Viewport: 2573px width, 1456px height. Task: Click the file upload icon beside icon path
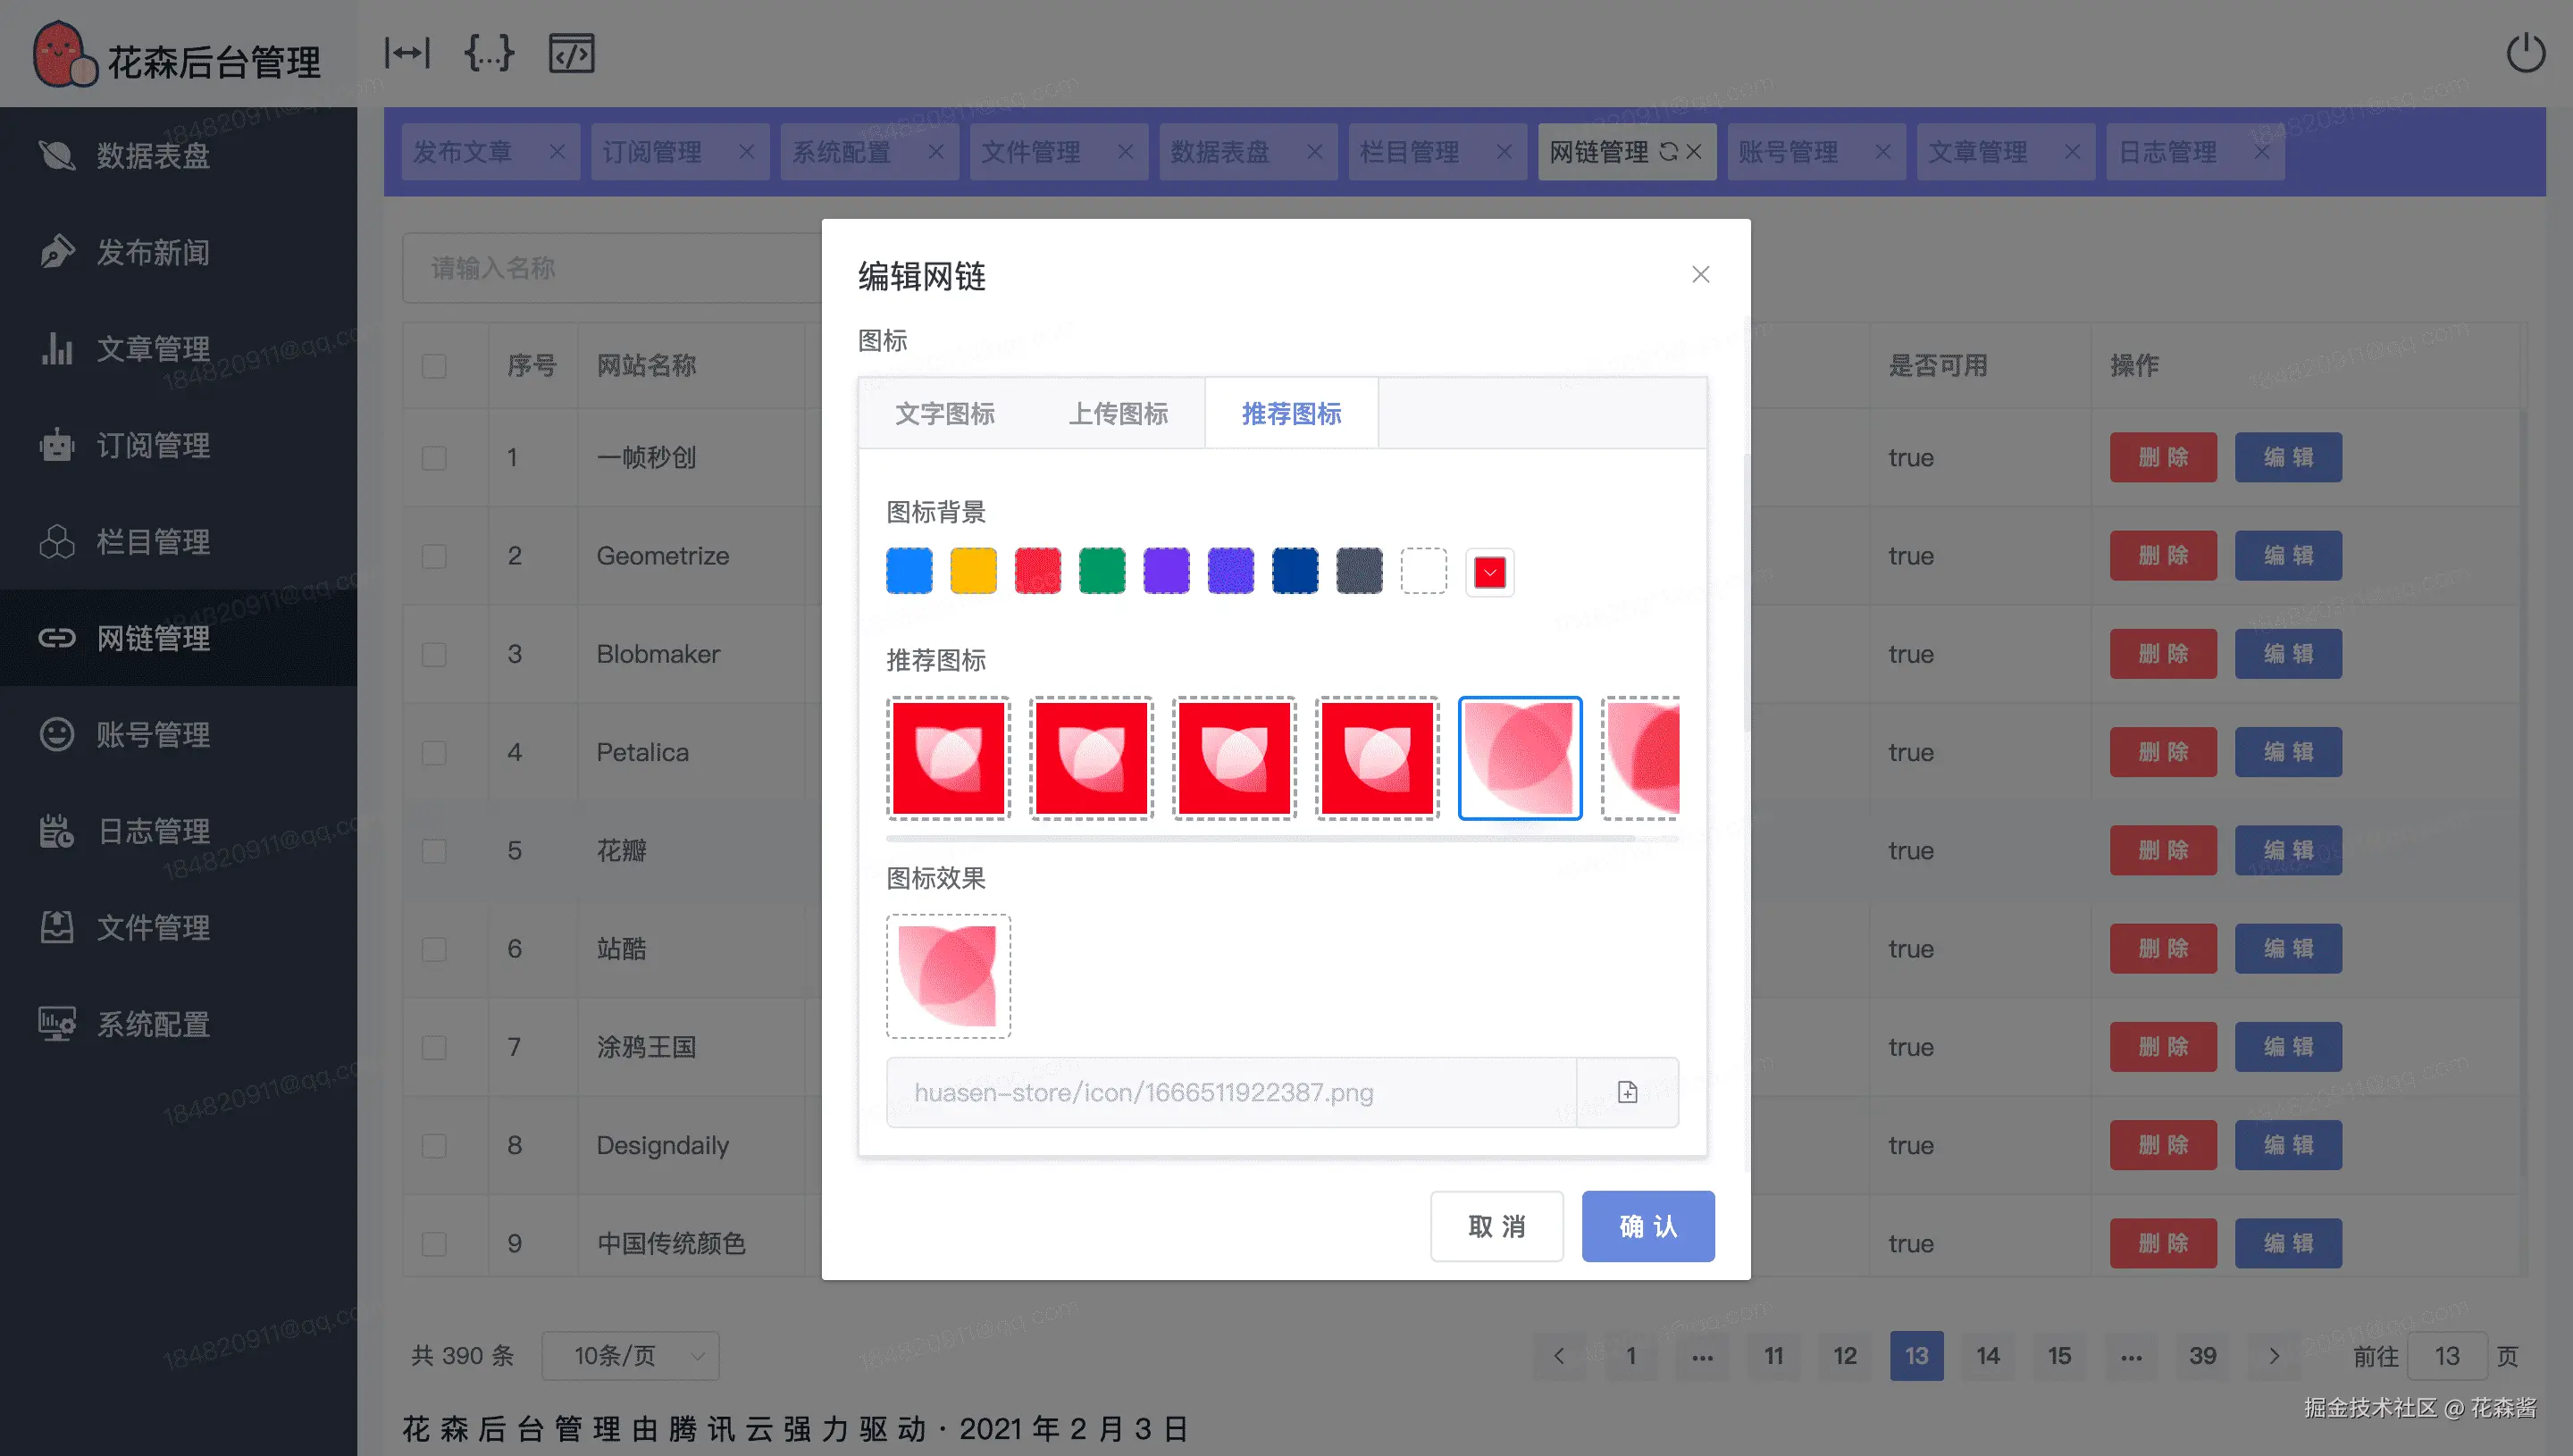pos(1627,1092)
